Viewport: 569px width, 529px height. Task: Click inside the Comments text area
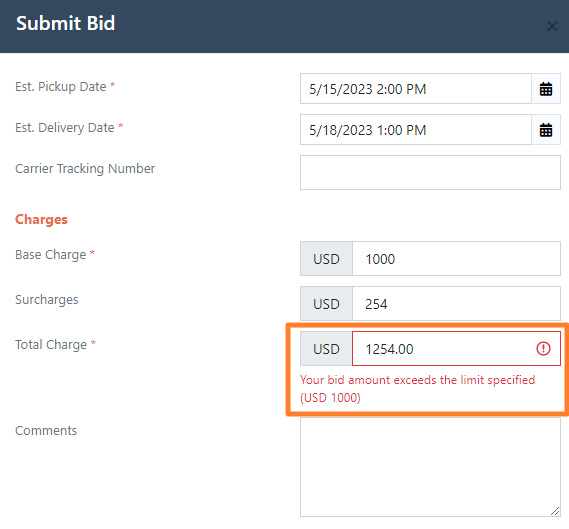(430, 467)
